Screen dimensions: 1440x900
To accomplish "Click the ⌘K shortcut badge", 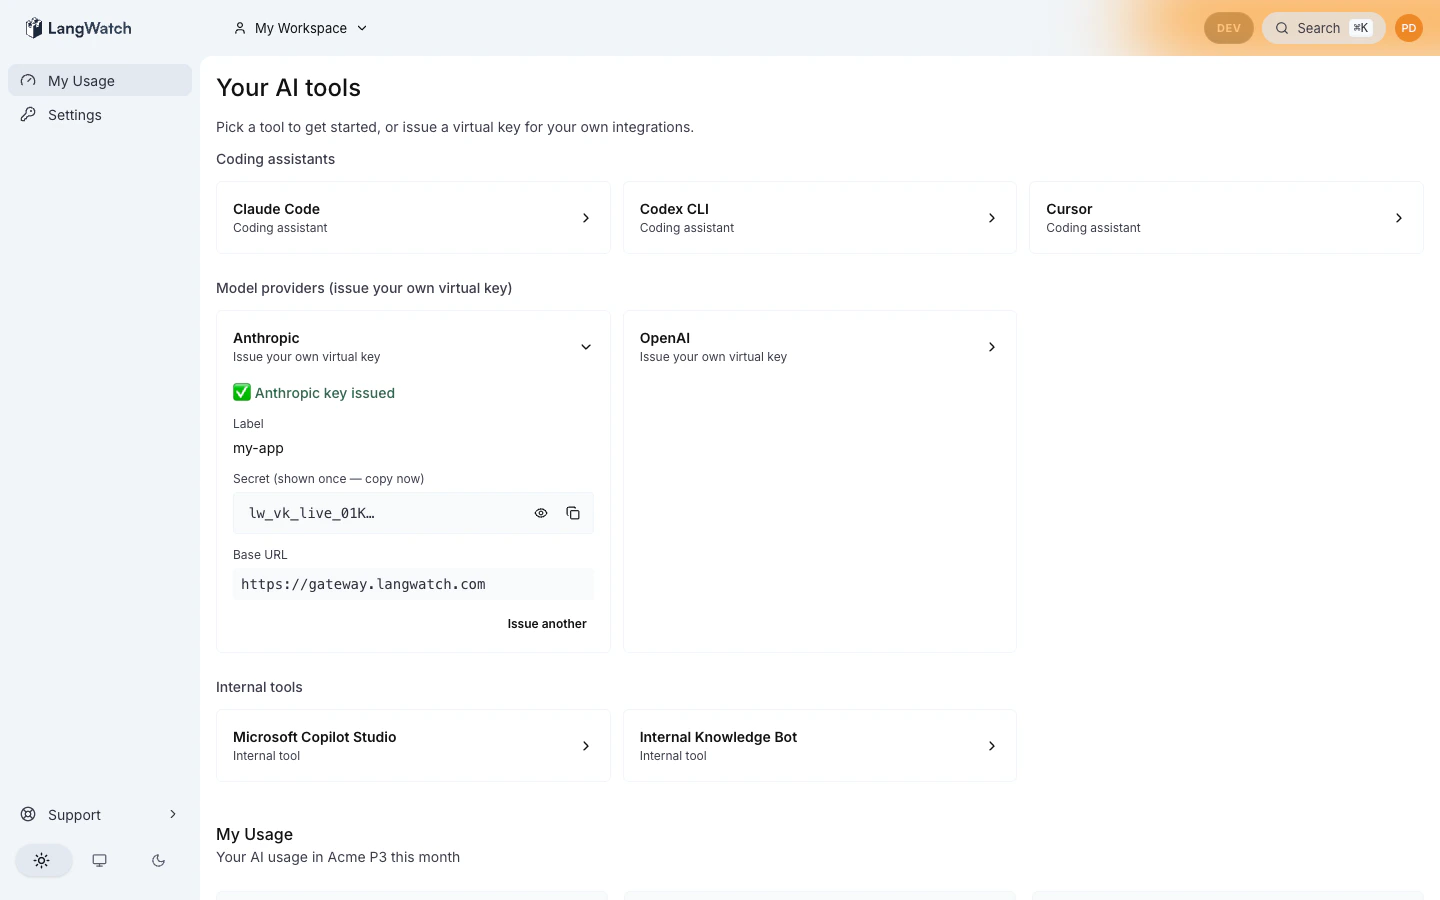I will click(x=1361, y=28).
